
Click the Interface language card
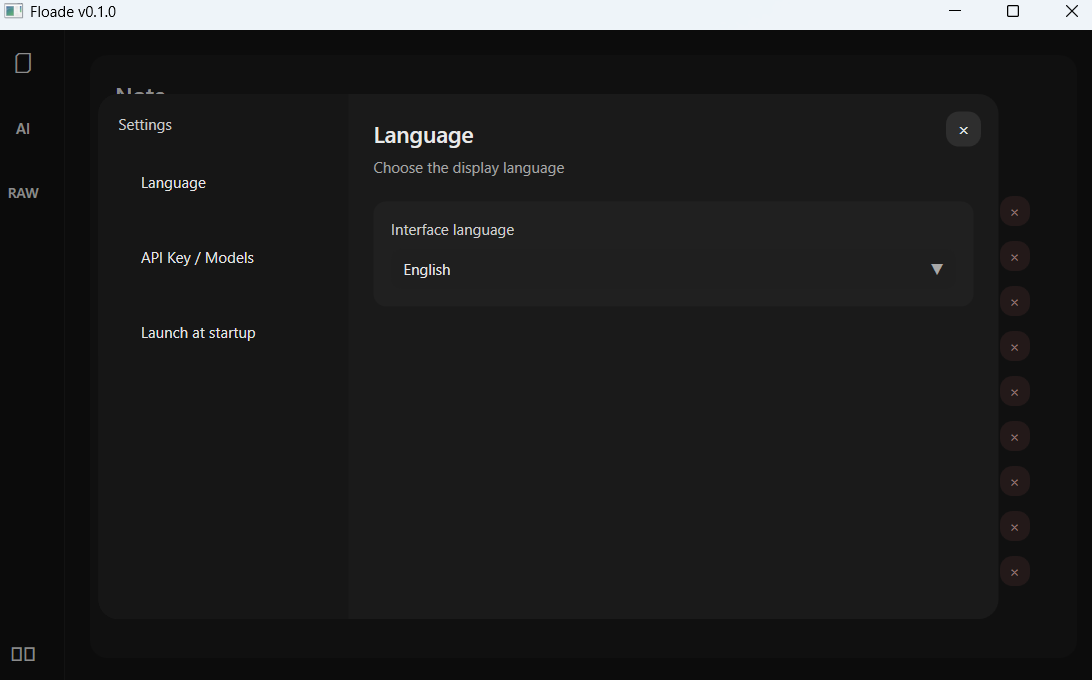(x=673, y=253)
